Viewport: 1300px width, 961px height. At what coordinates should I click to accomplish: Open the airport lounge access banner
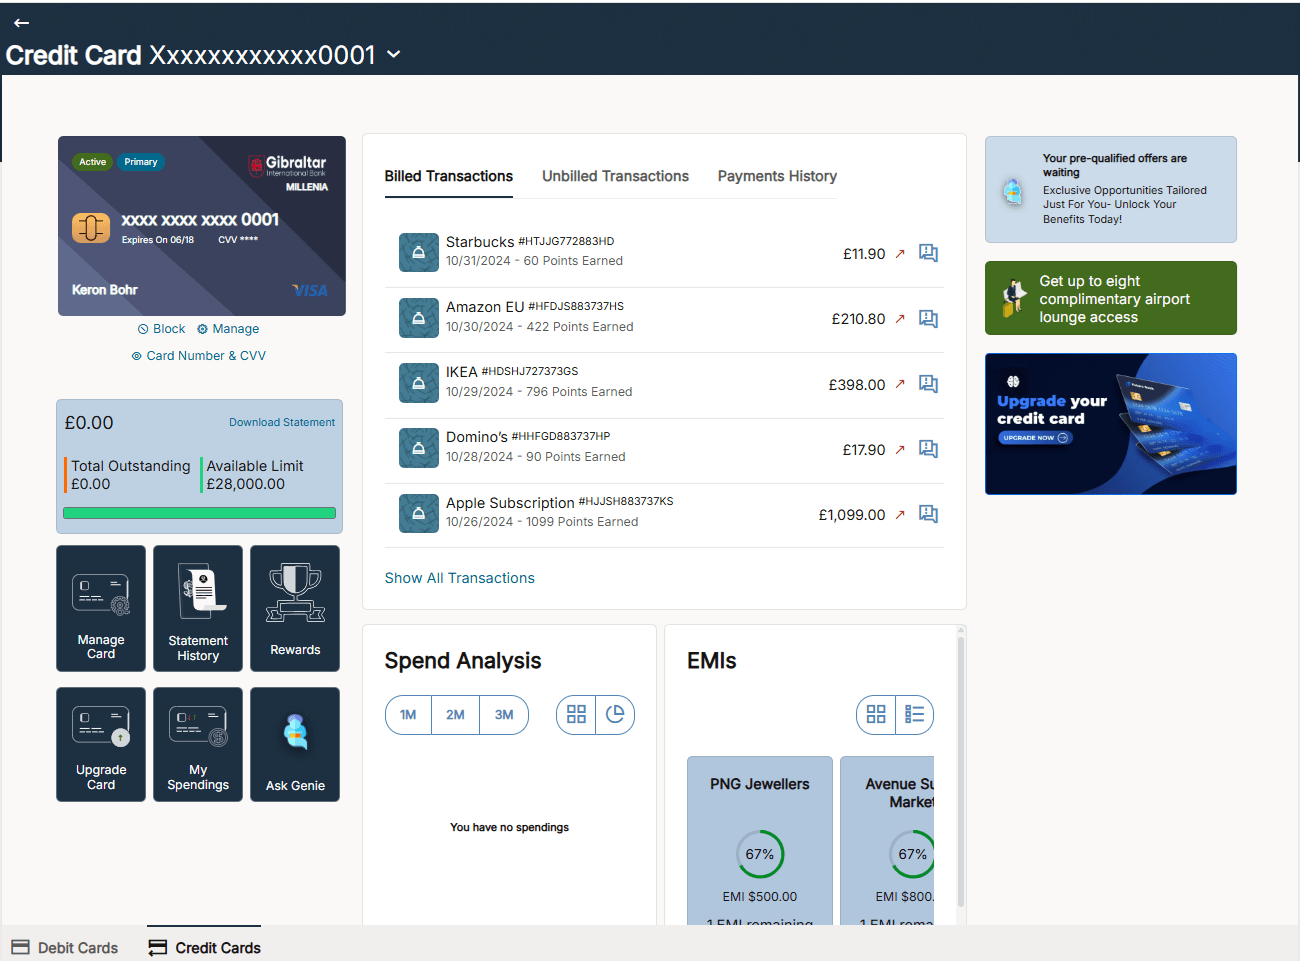pyautogui.click(x=1111, y=298)
